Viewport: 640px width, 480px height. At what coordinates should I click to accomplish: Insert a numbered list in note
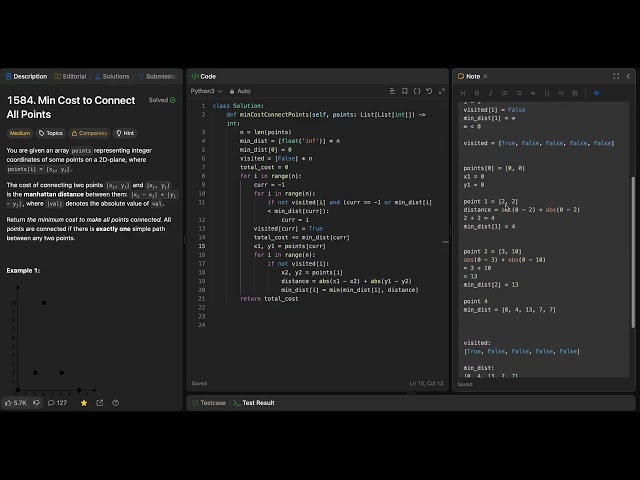pos(519,93)
